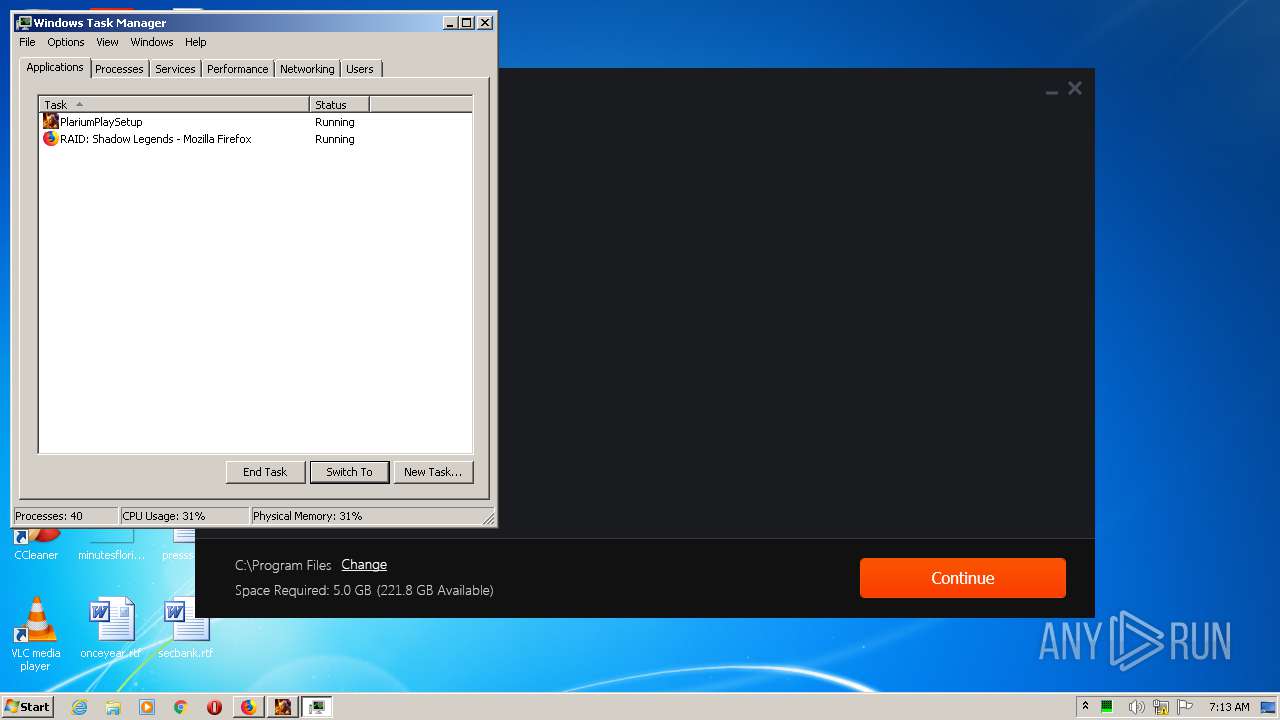Open the network status tray icon

[x=1161, y=707]
